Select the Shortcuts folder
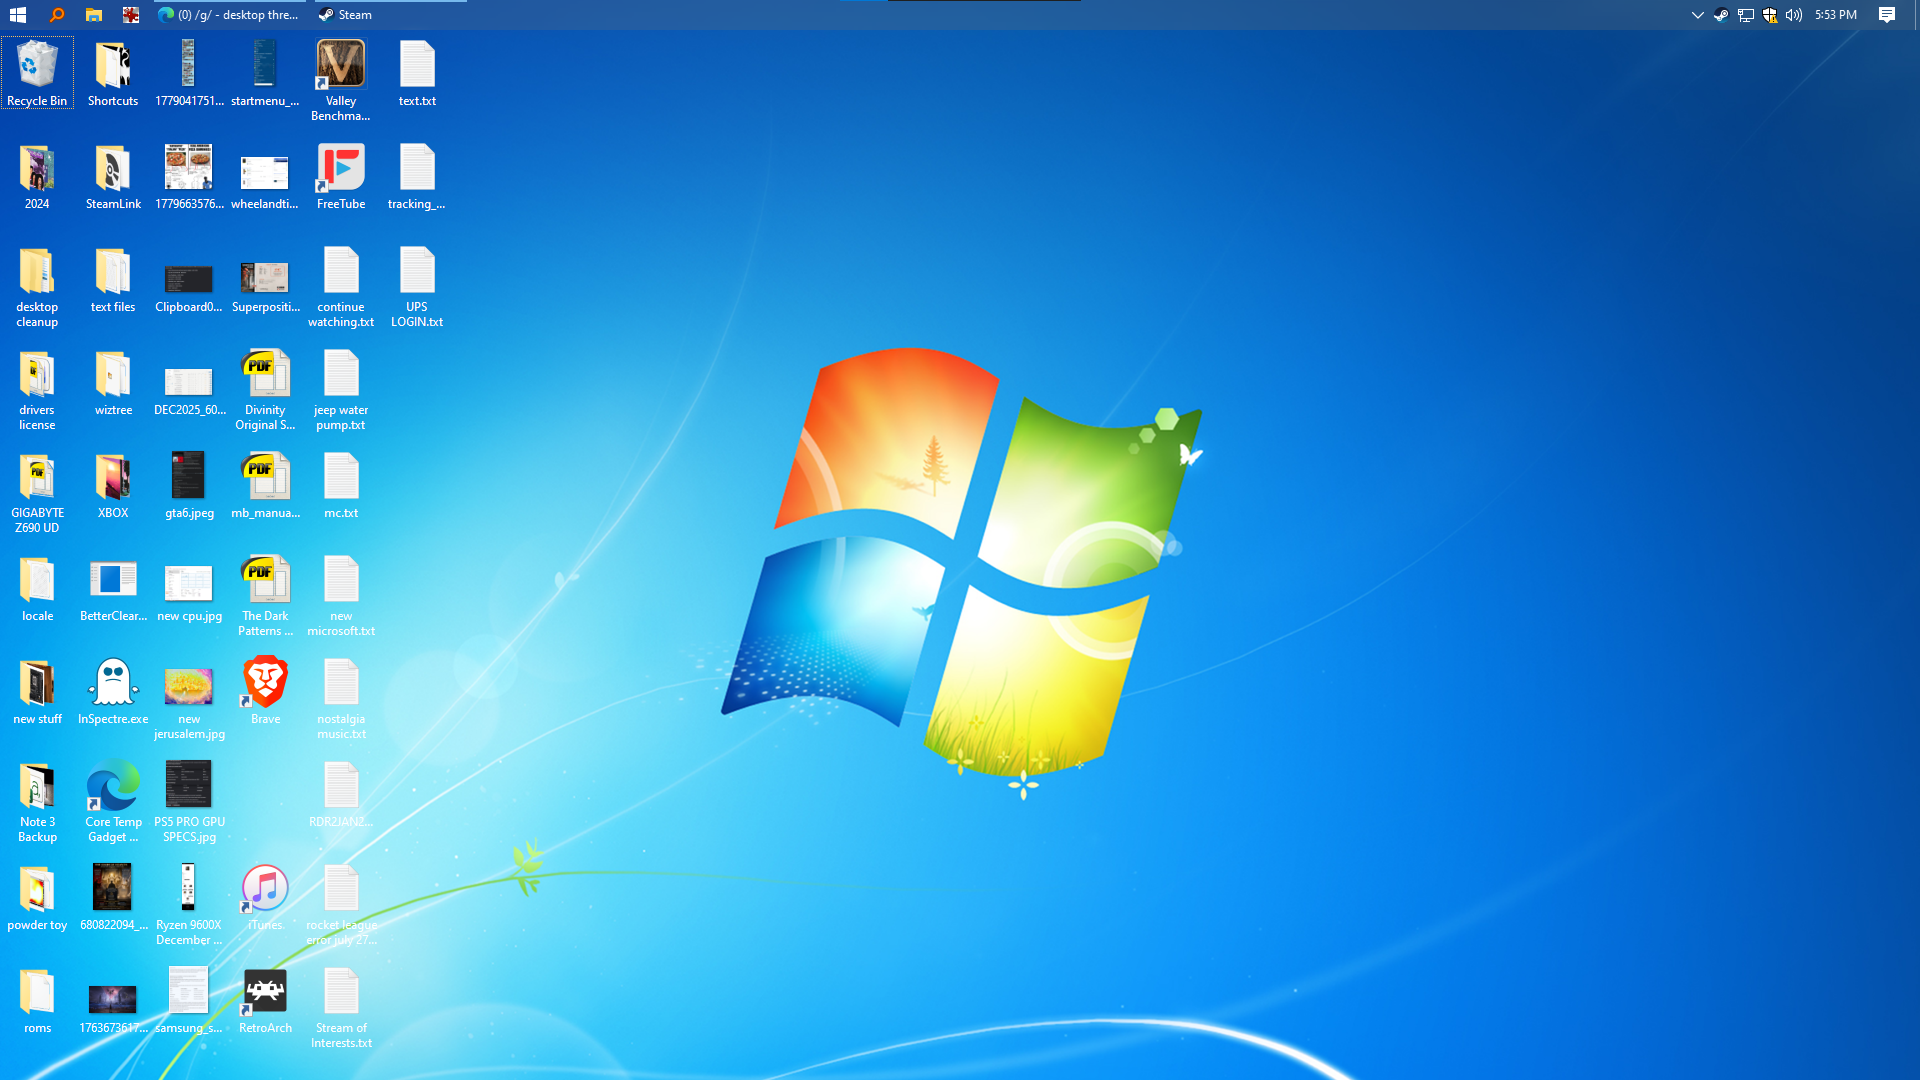Image resolution: width=1920 pixels, height=1080 pixels. [x=113, y=73]
